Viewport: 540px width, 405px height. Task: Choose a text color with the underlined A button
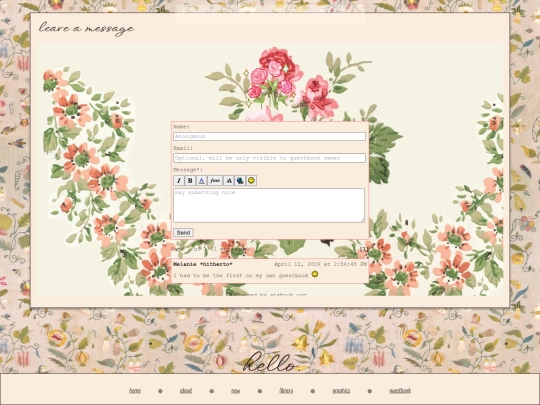pyautogui.click(x=201, y=180)
